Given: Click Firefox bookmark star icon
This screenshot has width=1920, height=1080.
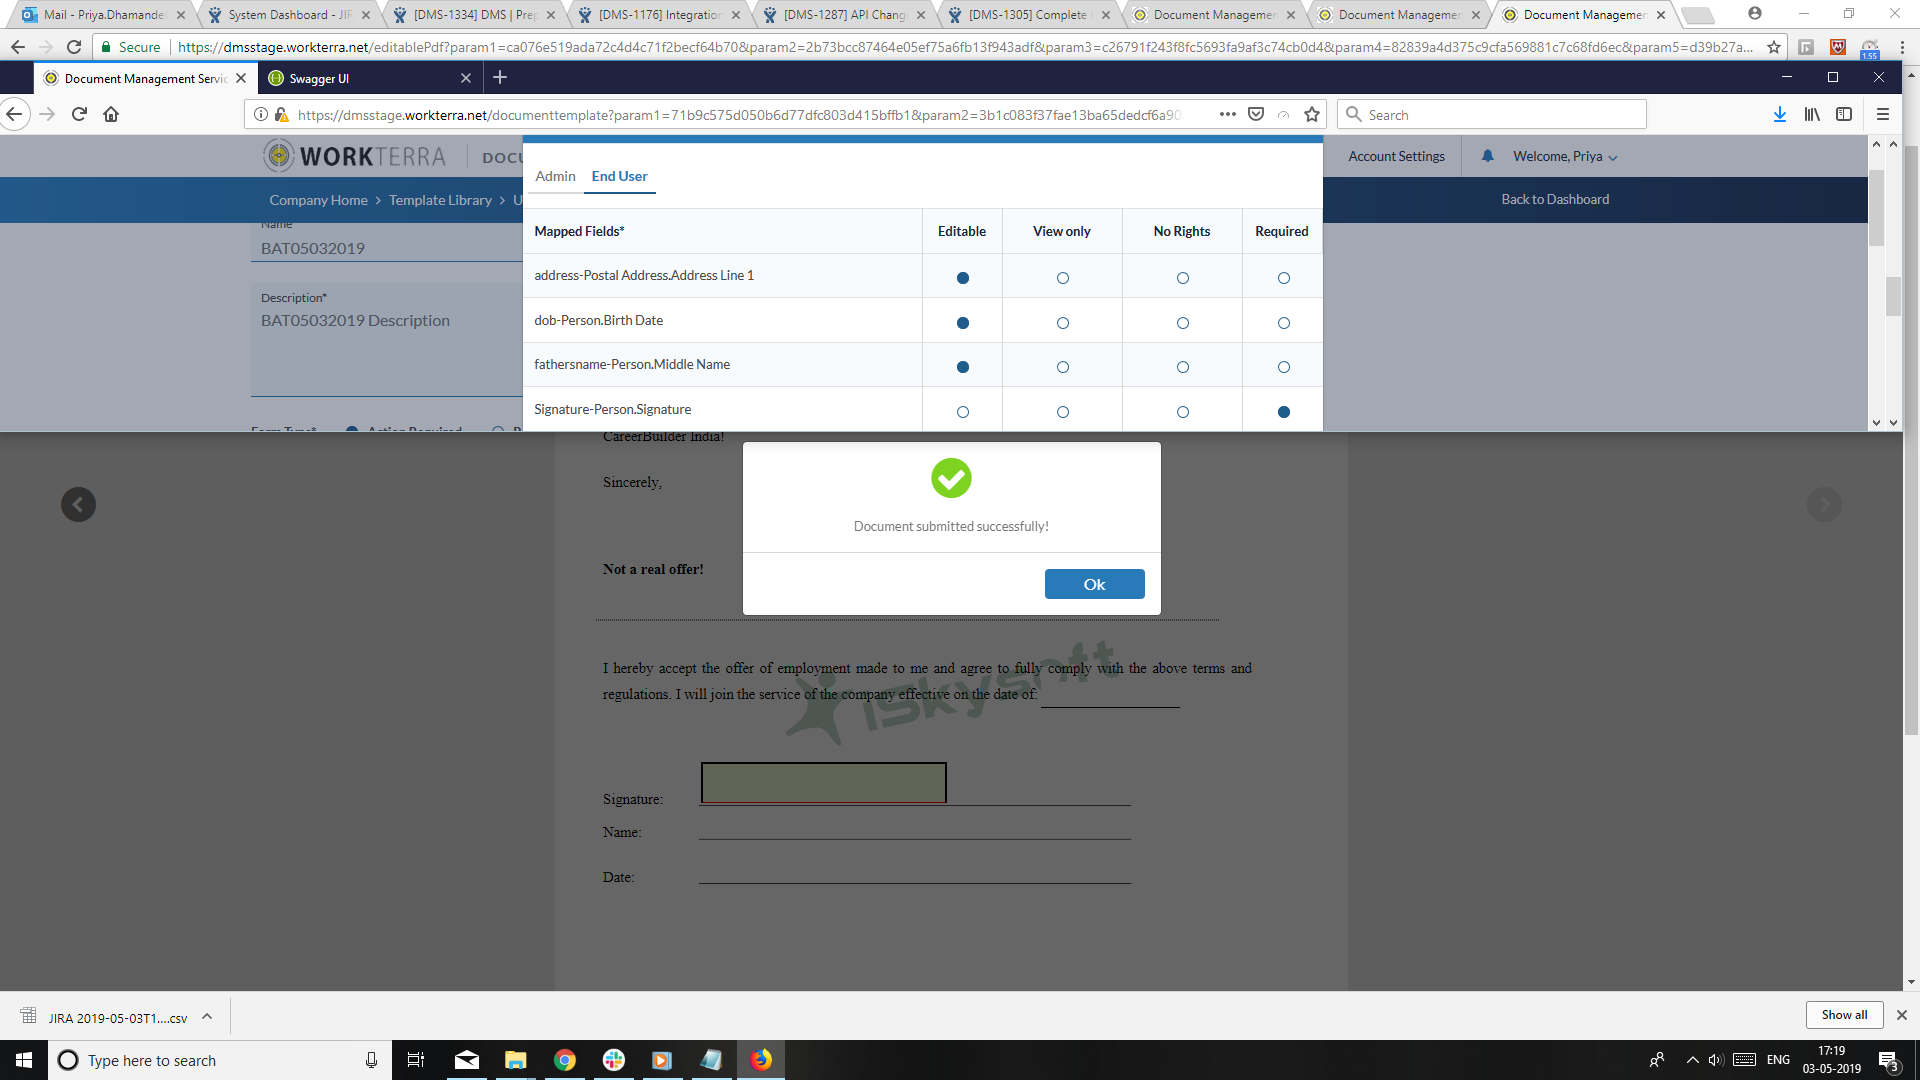Looking at the screenshot, I should tap(1312, 114).
